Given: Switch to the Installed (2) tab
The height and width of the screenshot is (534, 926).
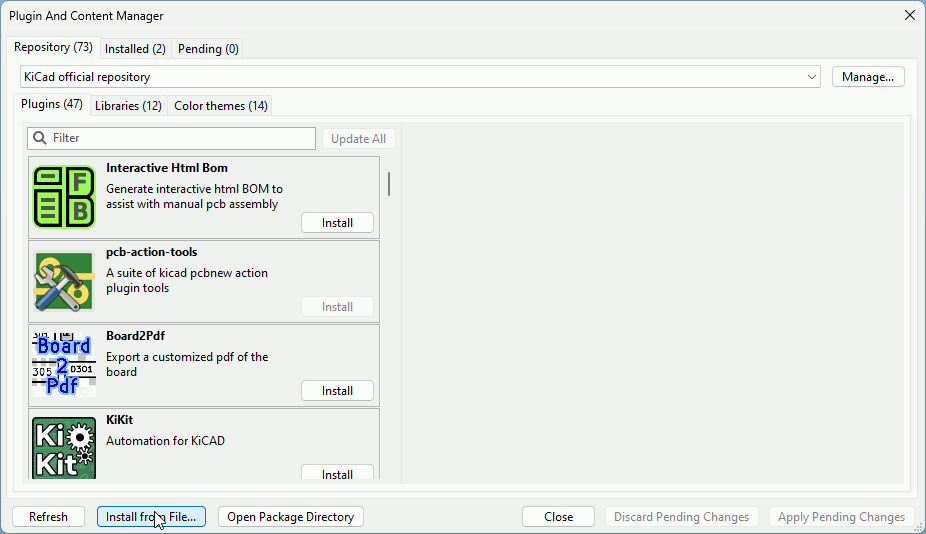Looking at the screenshot, I should point(135,48).
